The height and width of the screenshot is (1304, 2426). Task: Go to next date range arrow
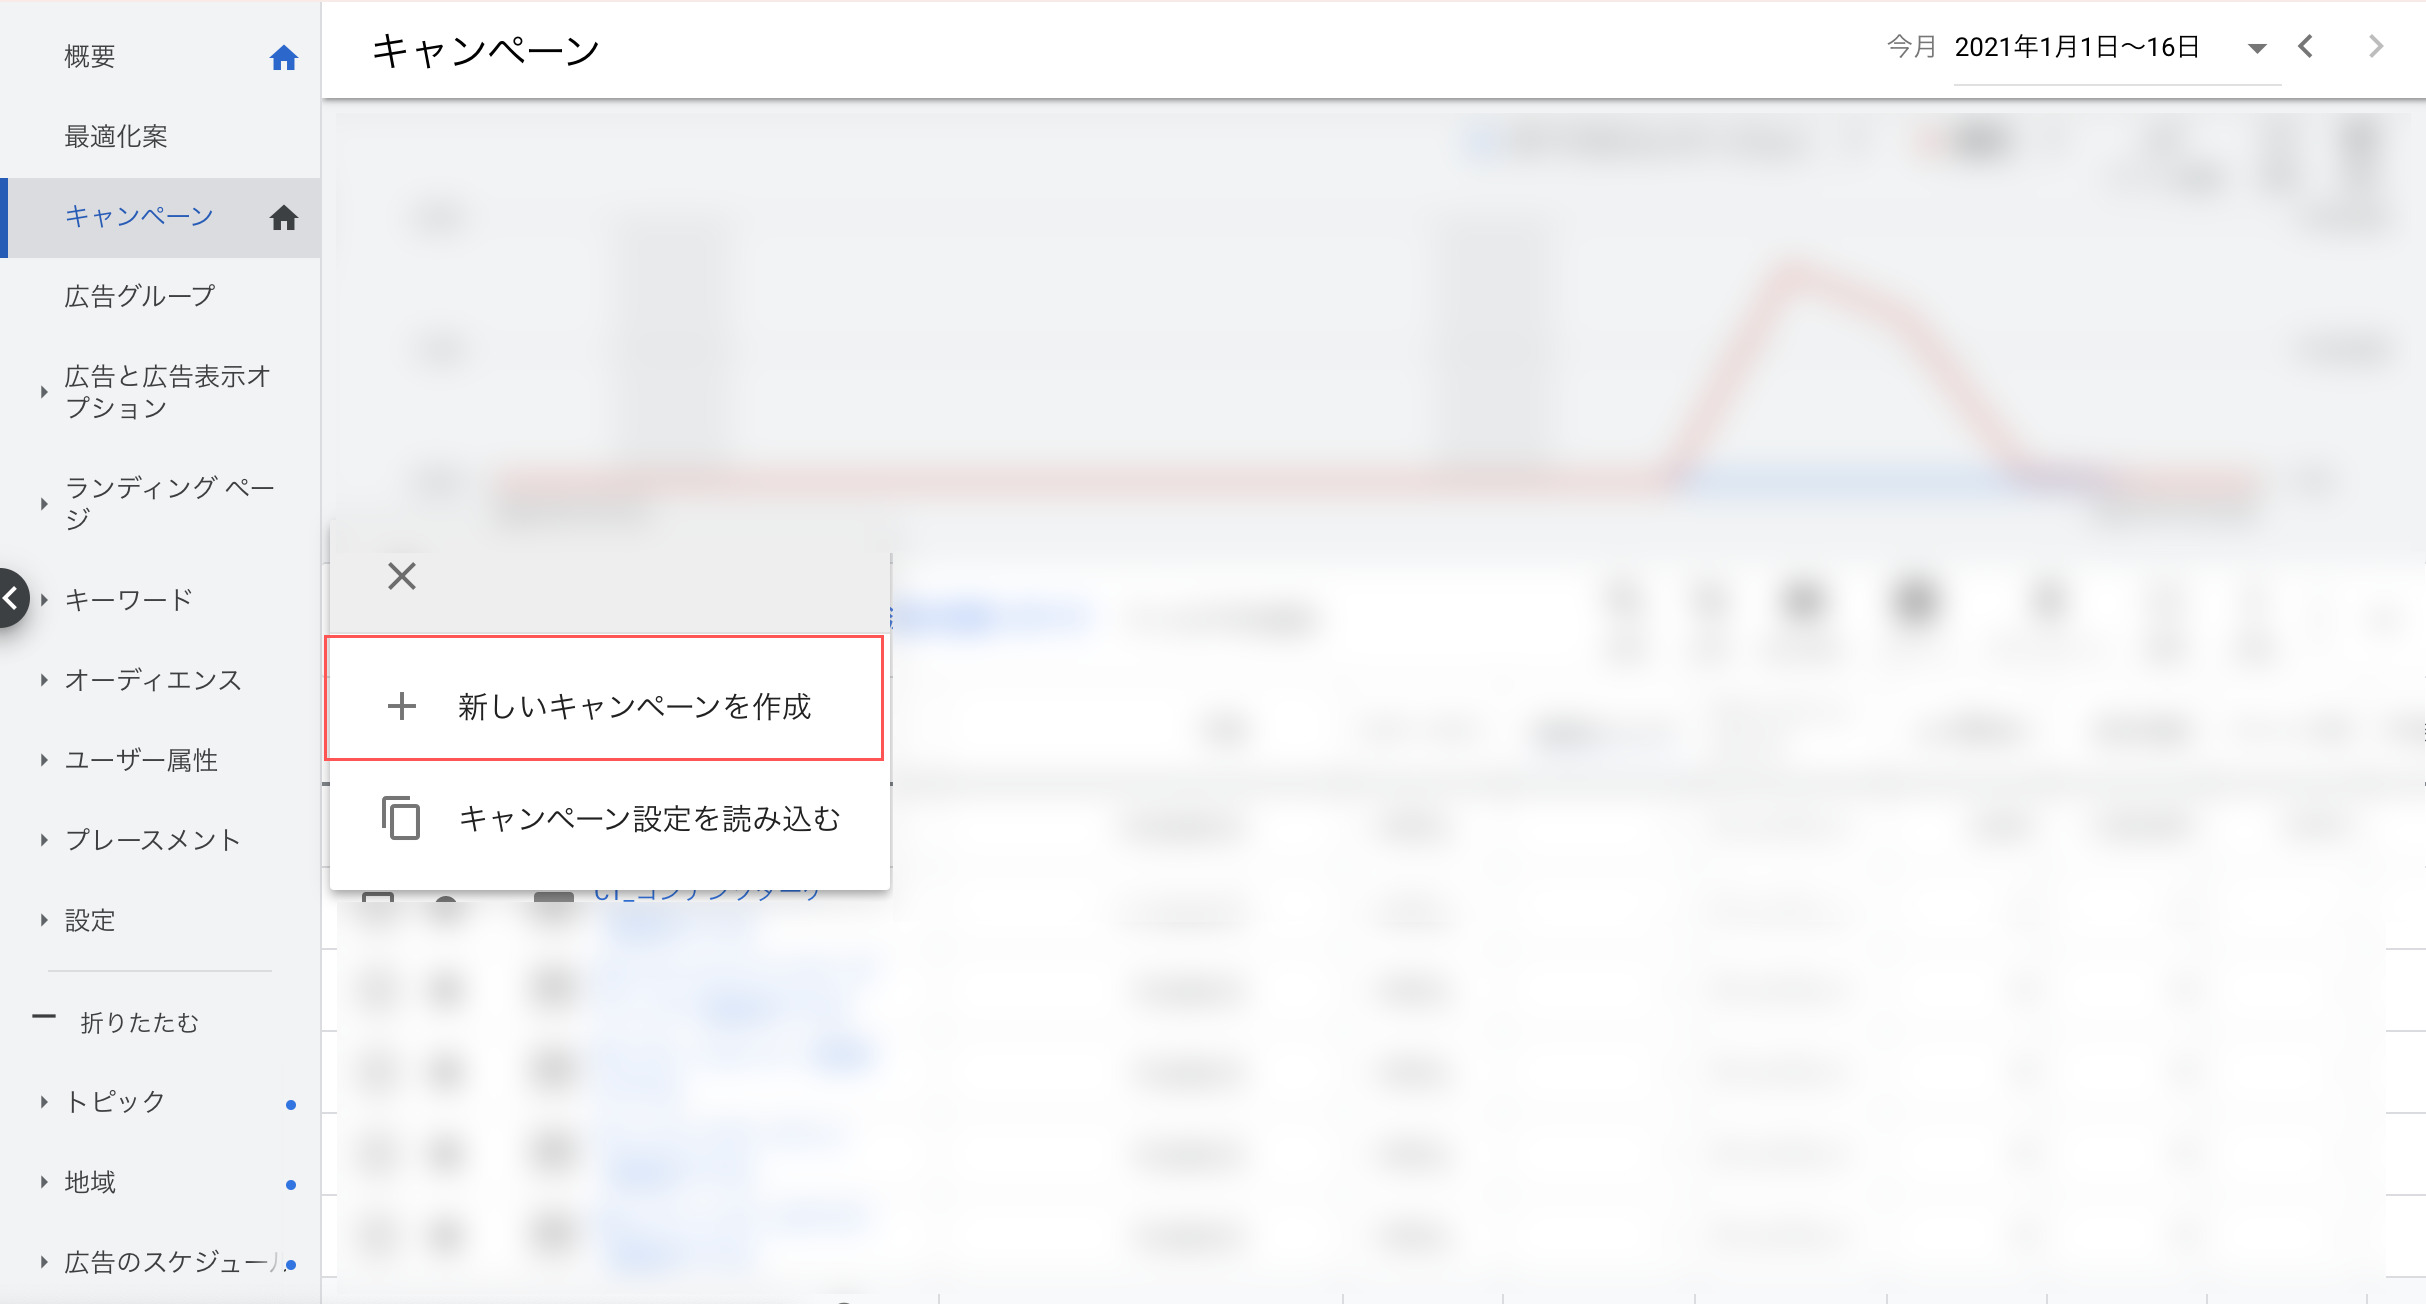point(2376,47)
